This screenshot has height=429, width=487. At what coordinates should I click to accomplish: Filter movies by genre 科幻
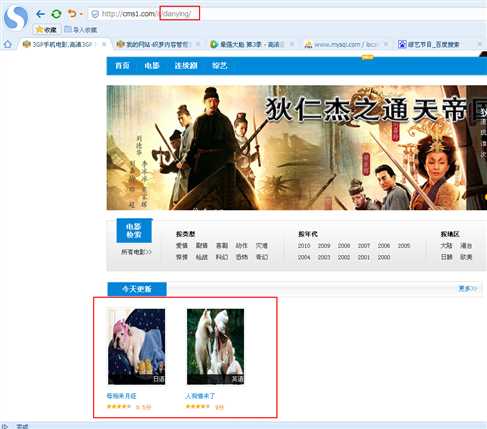pos(222,257)
